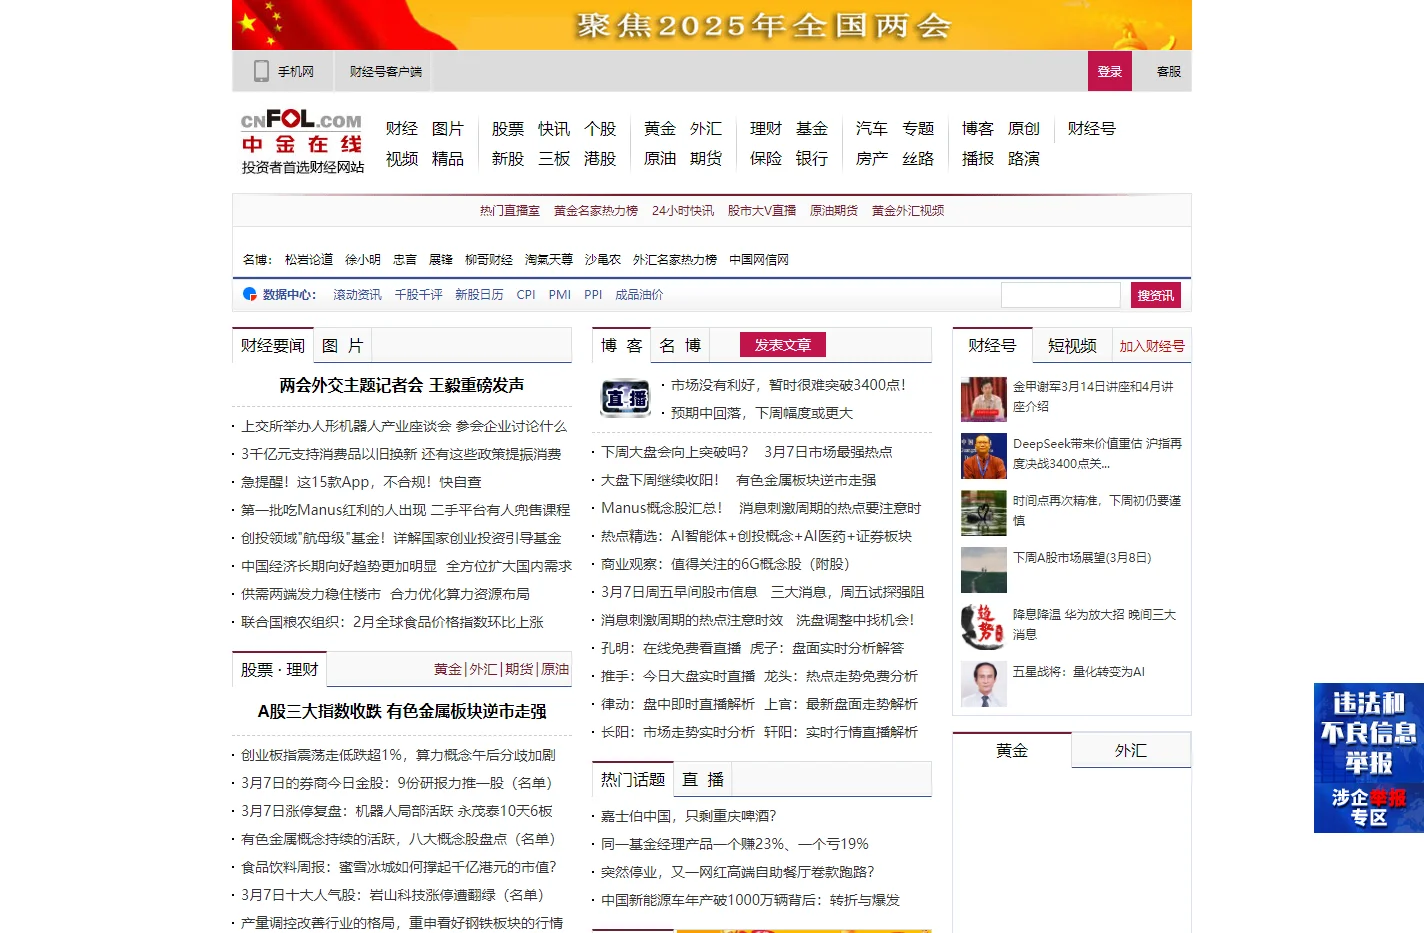Open thumbnail for 时间点再次精准 article
The image size is (1424, 933).
point(984,513)
